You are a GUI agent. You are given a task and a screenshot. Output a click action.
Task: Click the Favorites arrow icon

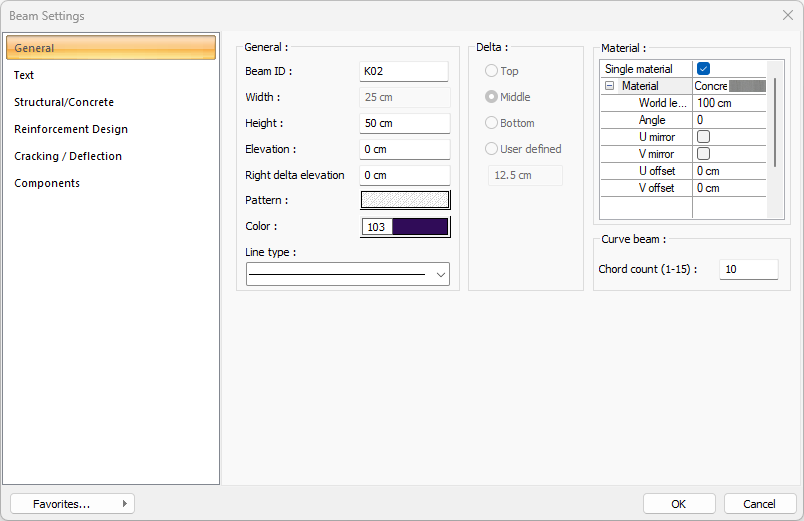(124, 504)
